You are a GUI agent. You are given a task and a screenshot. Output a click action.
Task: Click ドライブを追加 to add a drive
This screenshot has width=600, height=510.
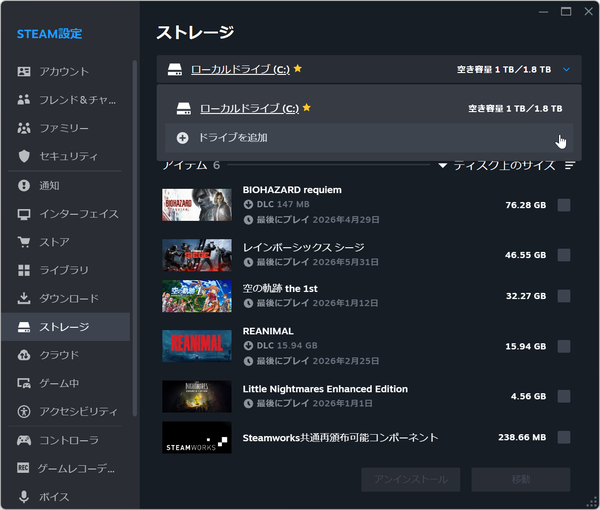(369, 138)
